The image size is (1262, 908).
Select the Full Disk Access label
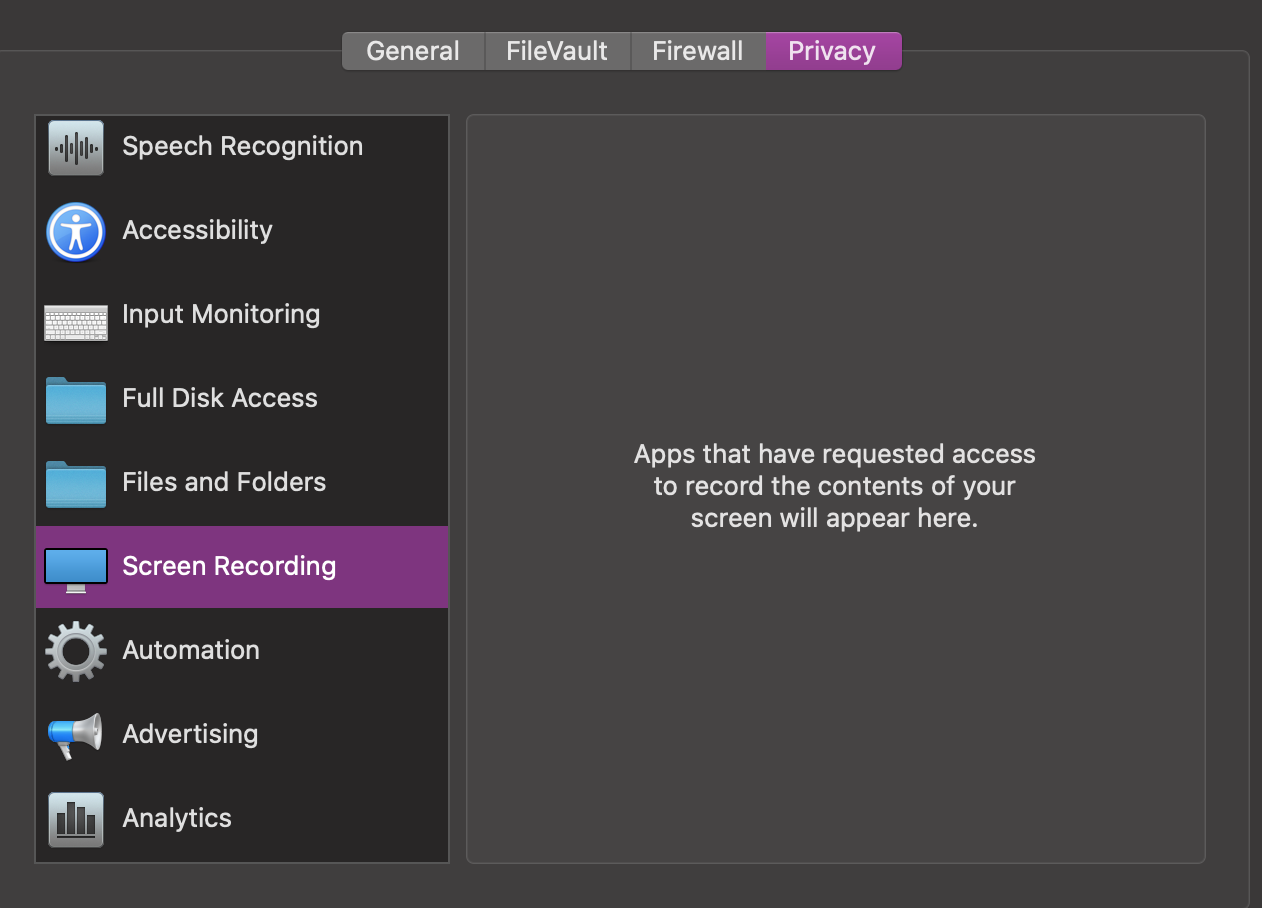coord(220,398)
